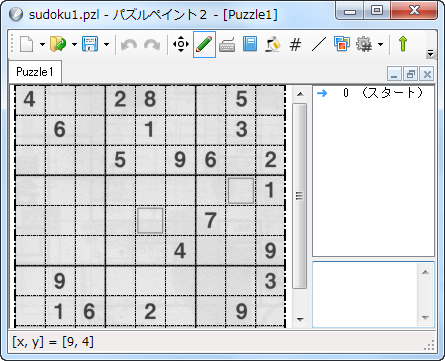The height and width of the screenshot is (361, 445).
Task: Click the cell with 8 in first row
Action: tap(150, 99)
